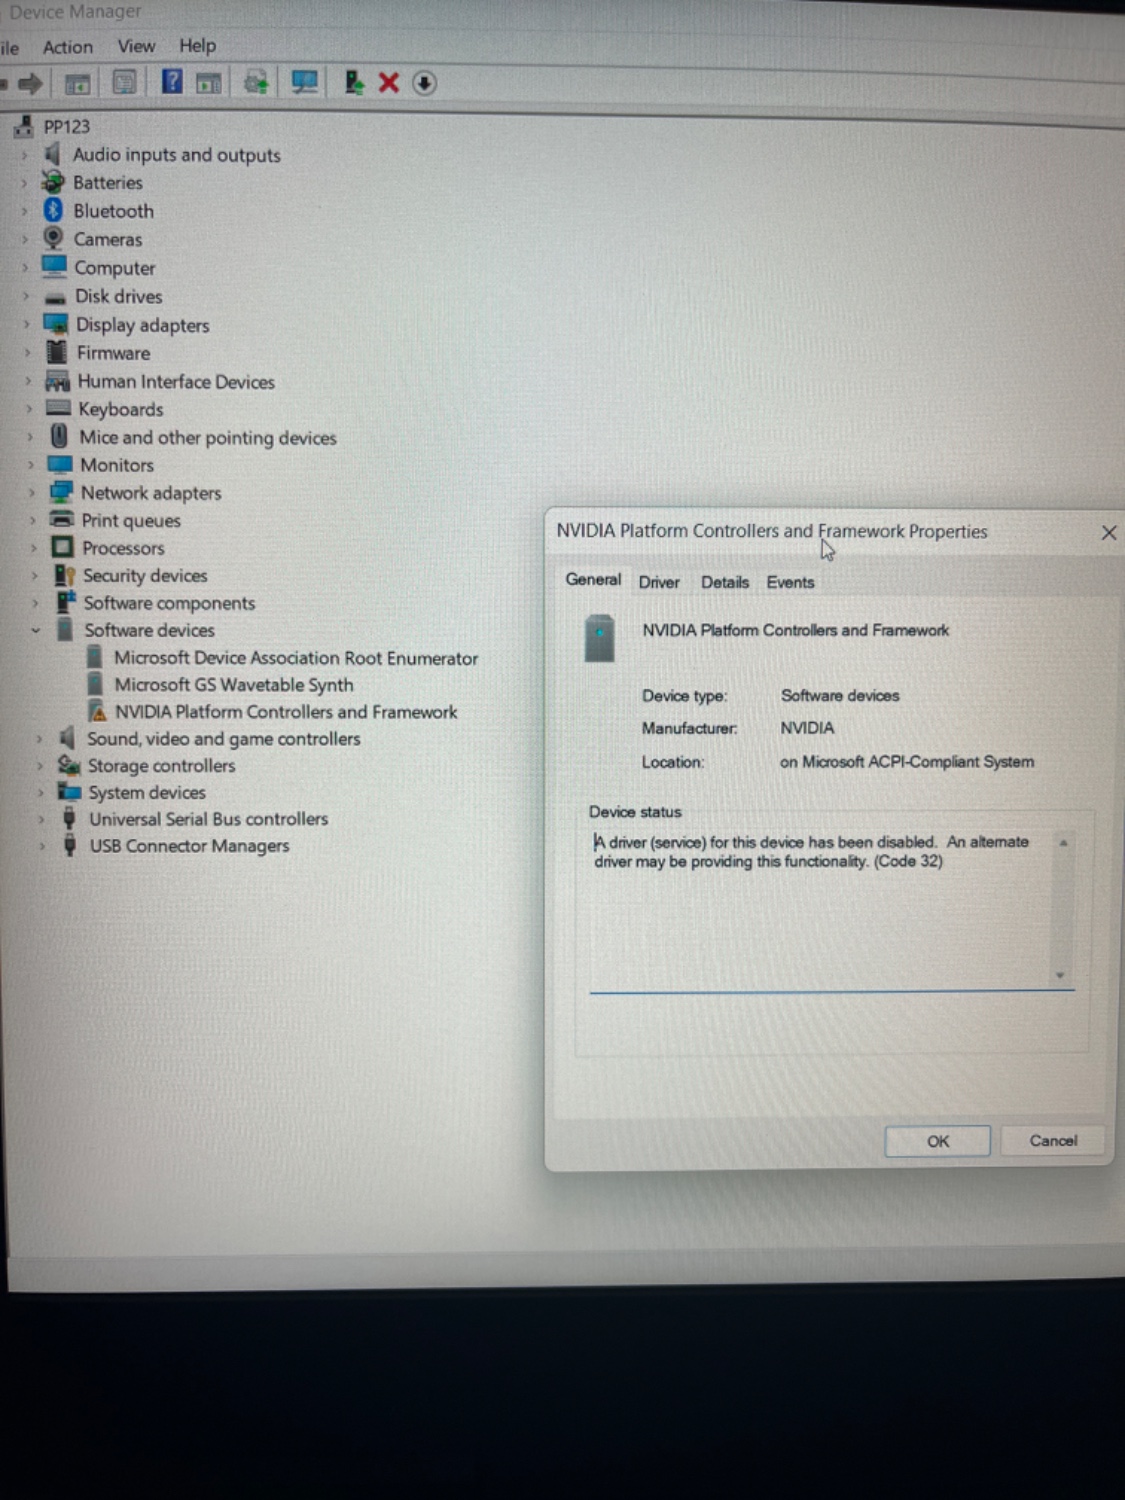Click Scan for hardware changes icon
The height and width of the screenshot is (1500, 1125).
pos(304,82)
